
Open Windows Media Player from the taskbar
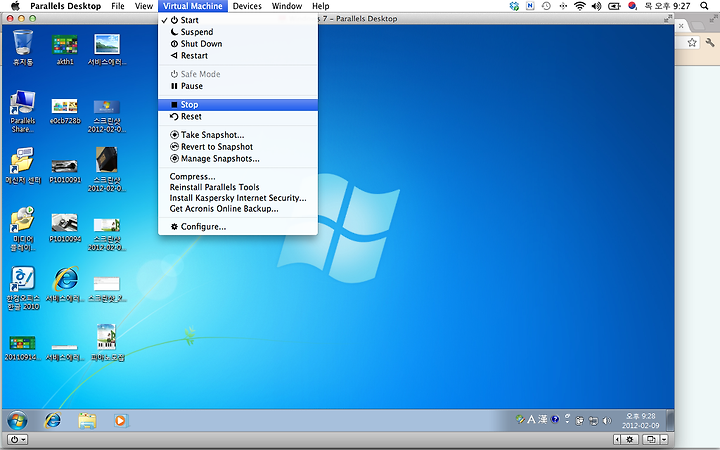point(120,420)
